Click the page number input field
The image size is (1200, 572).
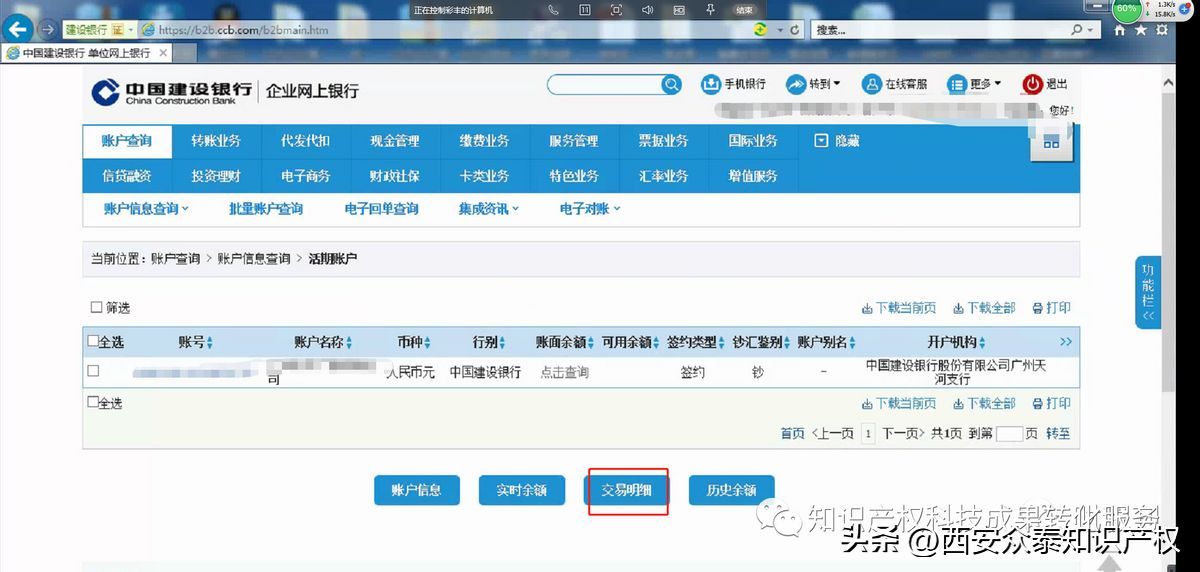1010,434
